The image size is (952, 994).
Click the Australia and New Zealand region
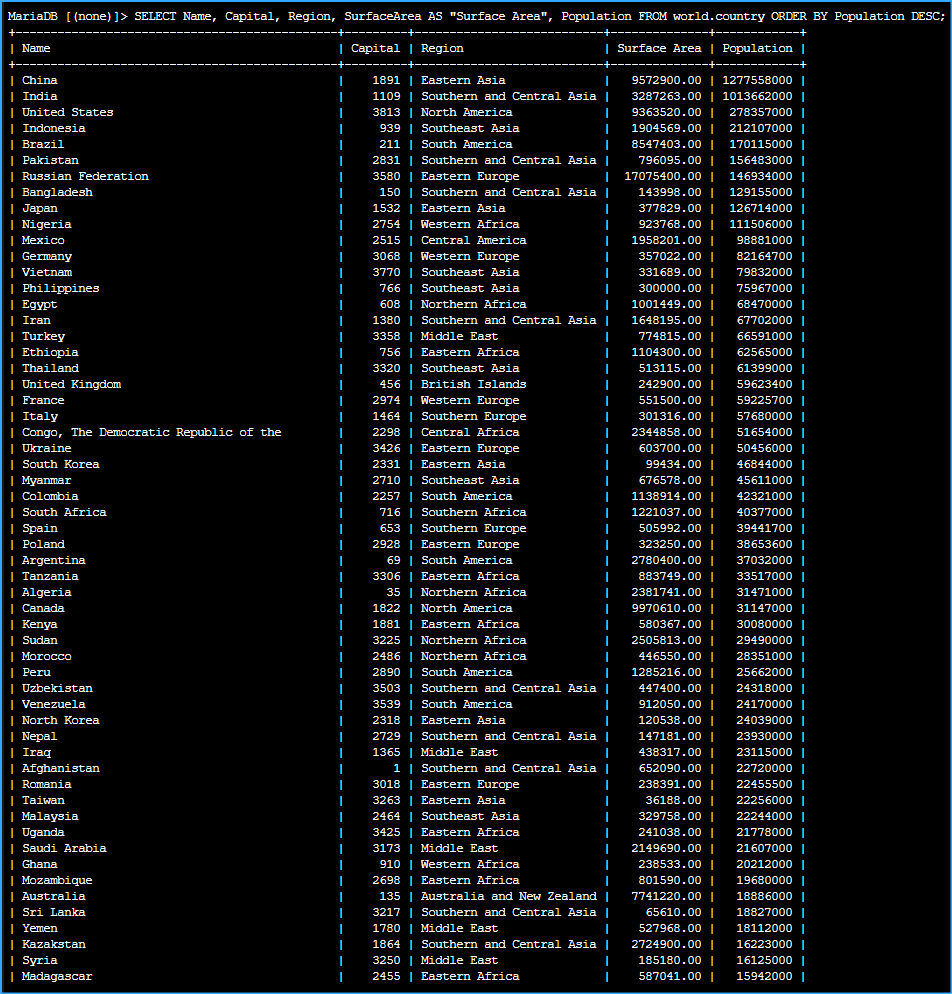(508, 896)
